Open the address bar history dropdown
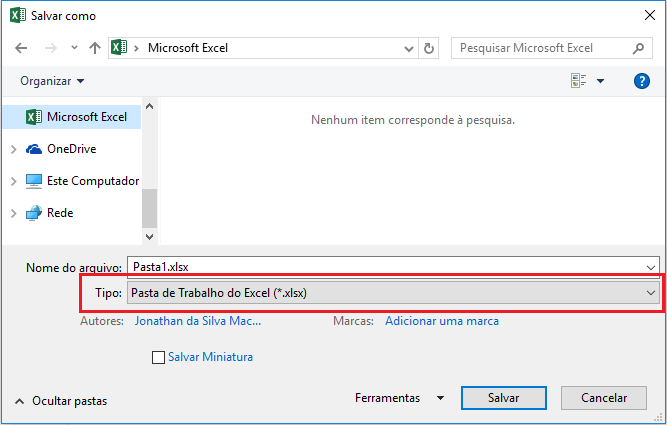667x425 pixels. tap(409, 48)
